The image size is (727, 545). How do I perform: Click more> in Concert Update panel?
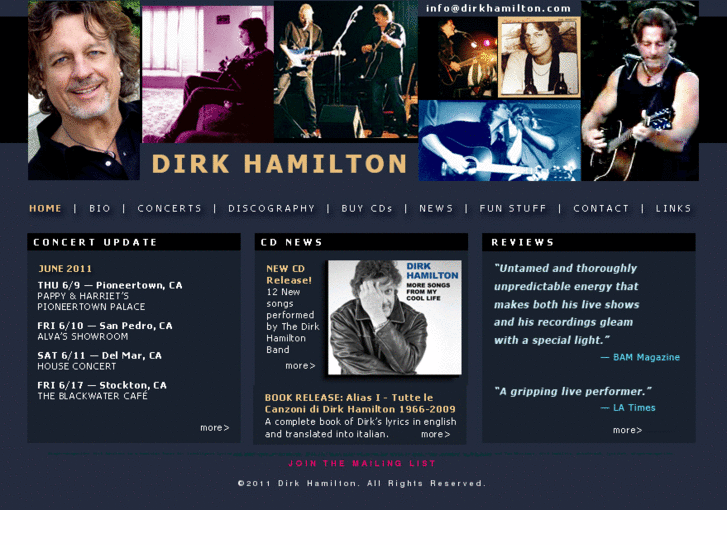point(215,428)
